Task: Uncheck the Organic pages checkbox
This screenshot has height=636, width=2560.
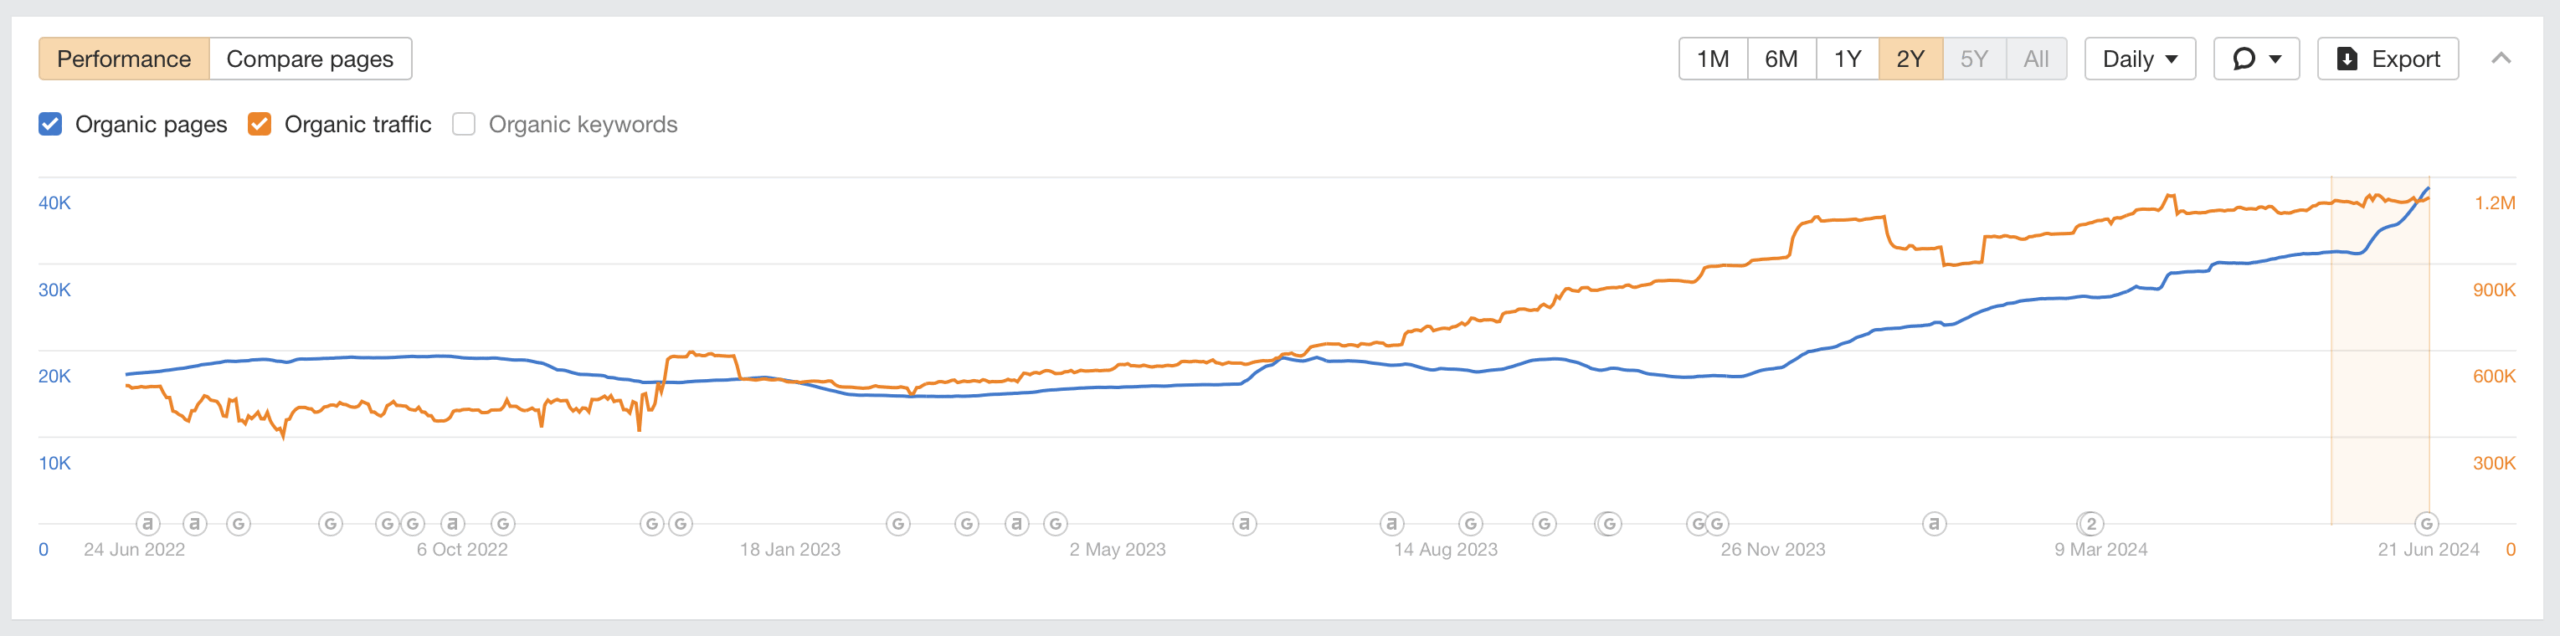Action: [50, 124]
